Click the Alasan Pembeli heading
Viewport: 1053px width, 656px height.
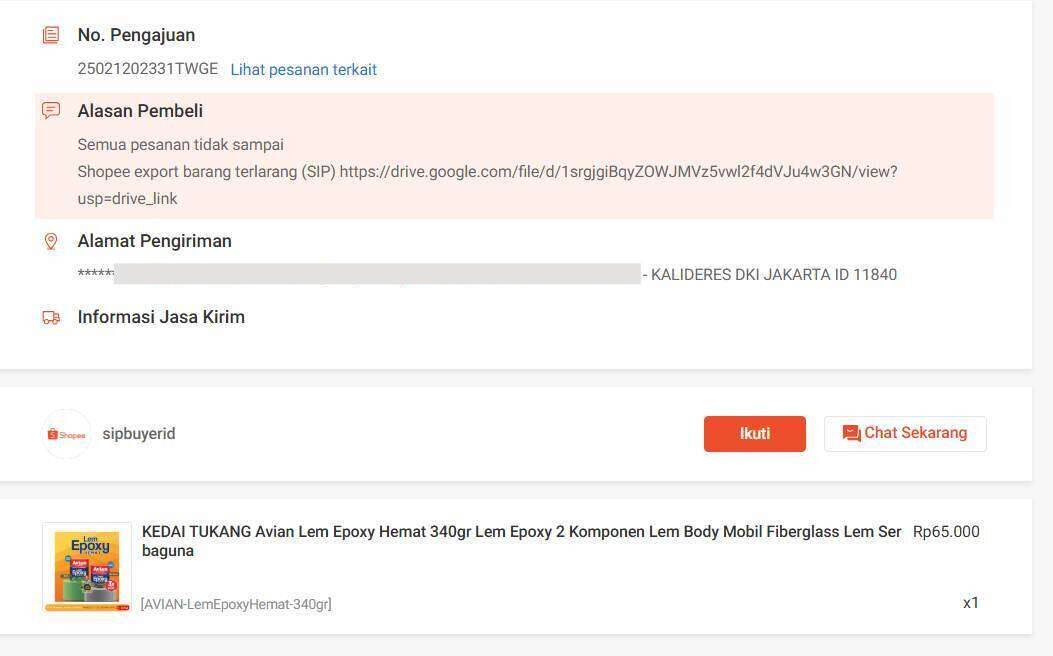click(x=140, y=111)
